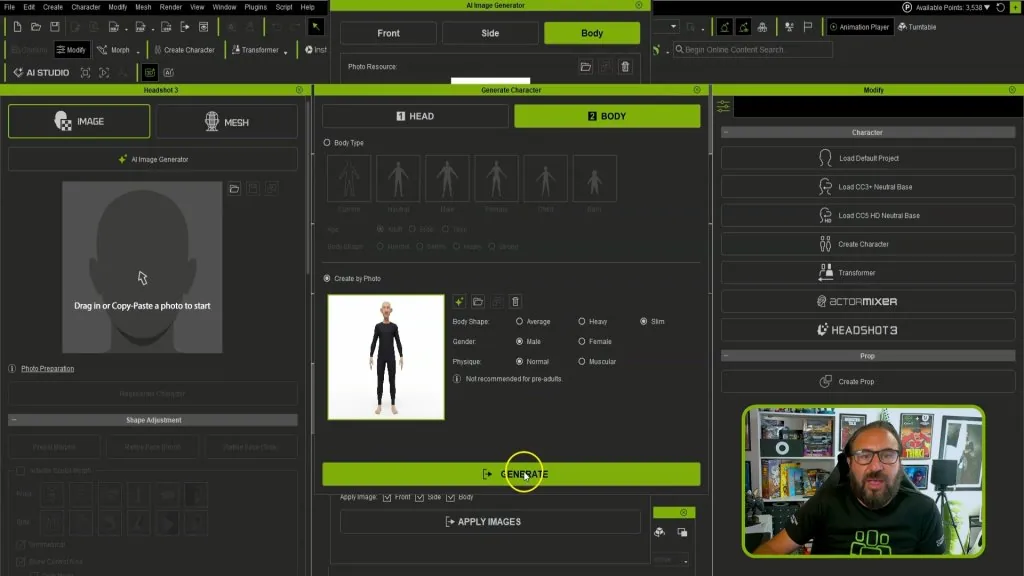Click the Headshot 3 button in Modify
Screen dimensions: 1024x576
867,330
